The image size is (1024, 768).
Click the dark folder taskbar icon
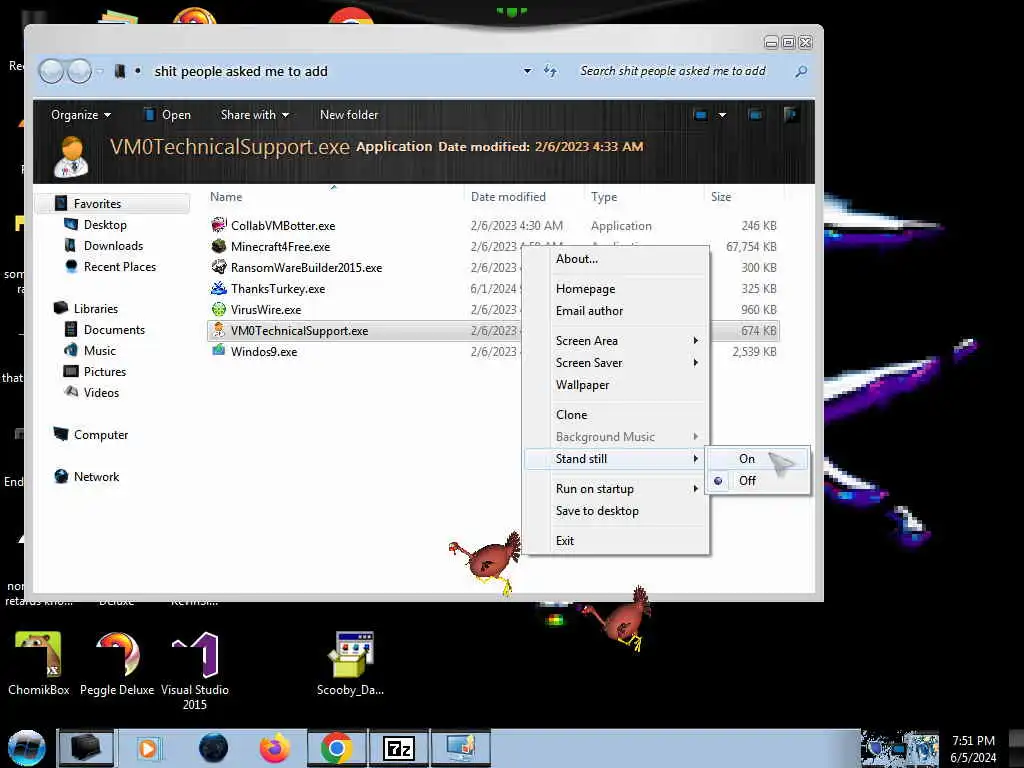(x=86, y=748)
